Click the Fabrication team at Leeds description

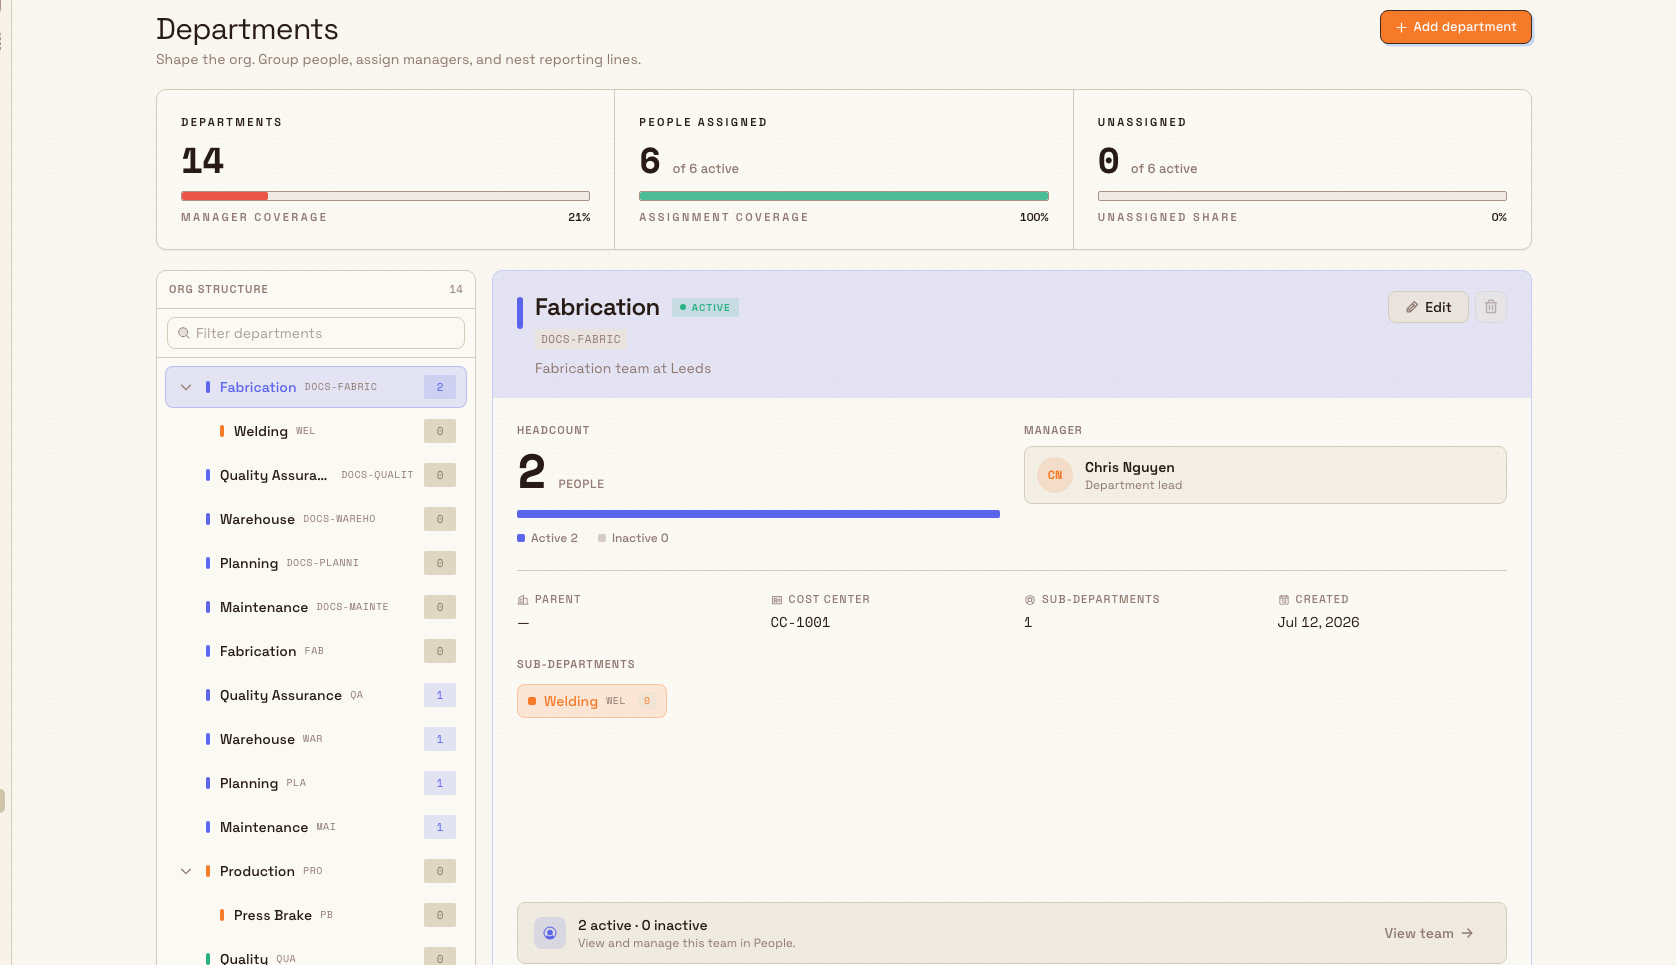(x=623, y=368)
